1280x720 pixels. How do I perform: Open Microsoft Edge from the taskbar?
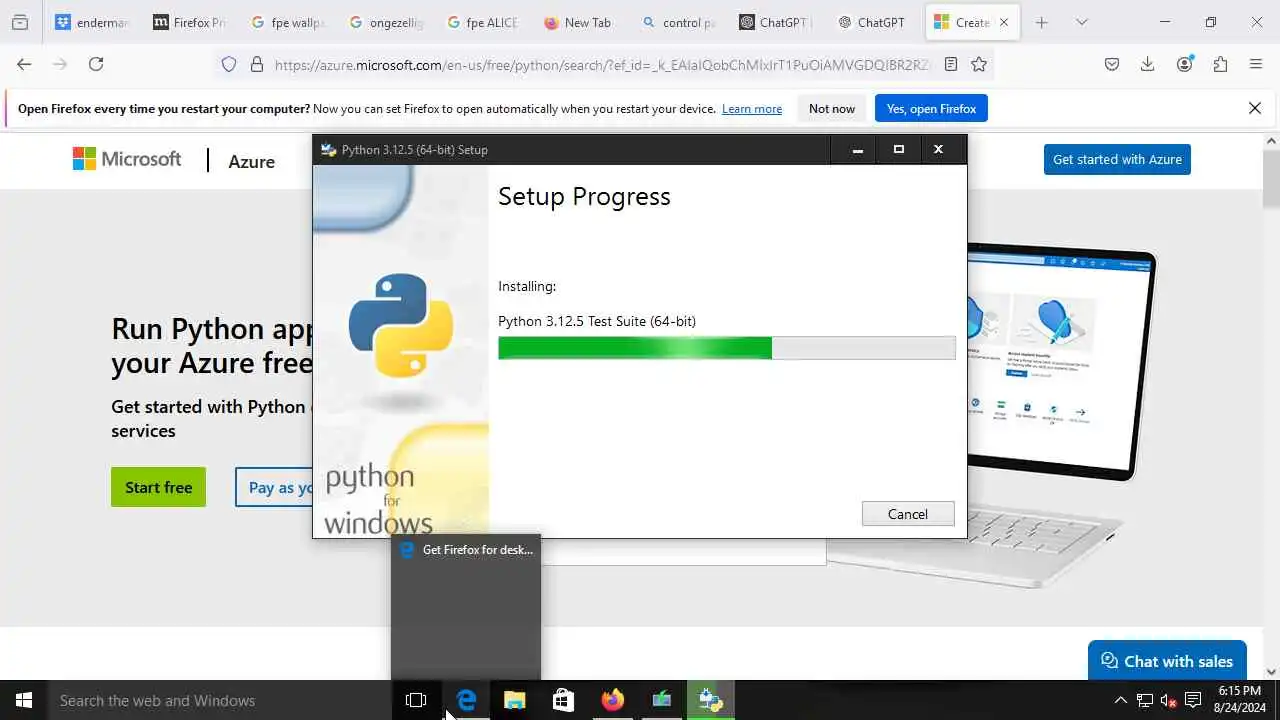click(466, 700)
